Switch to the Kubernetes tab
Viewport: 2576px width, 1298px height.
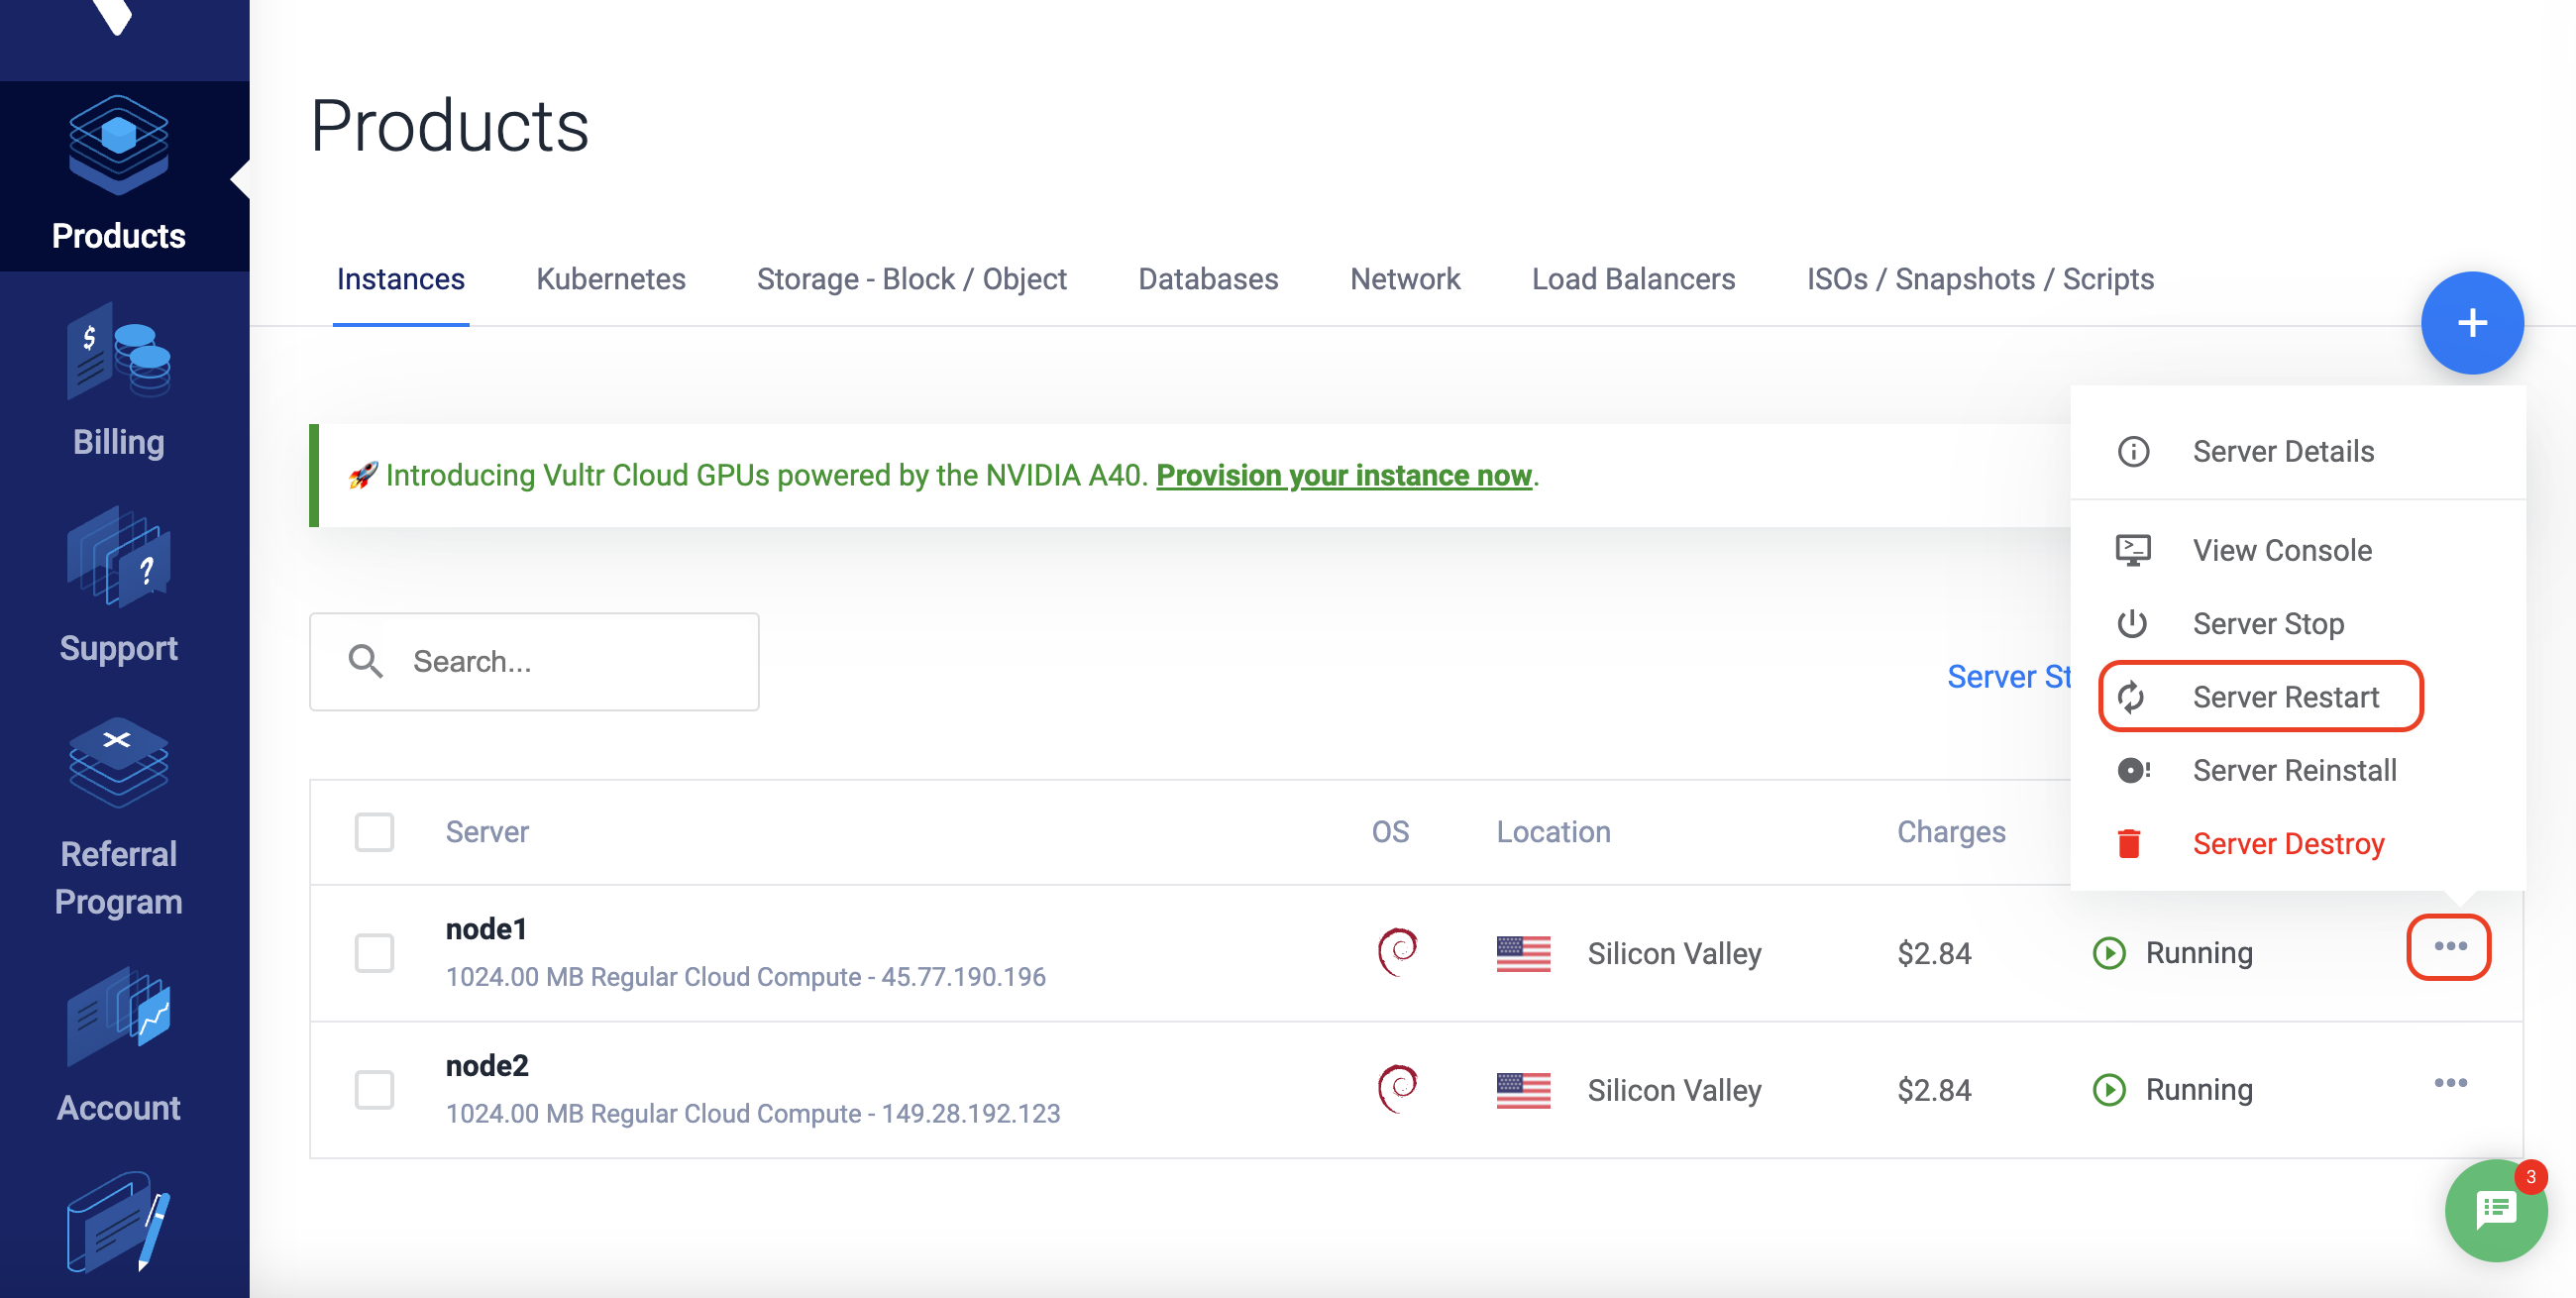[610, 279]
